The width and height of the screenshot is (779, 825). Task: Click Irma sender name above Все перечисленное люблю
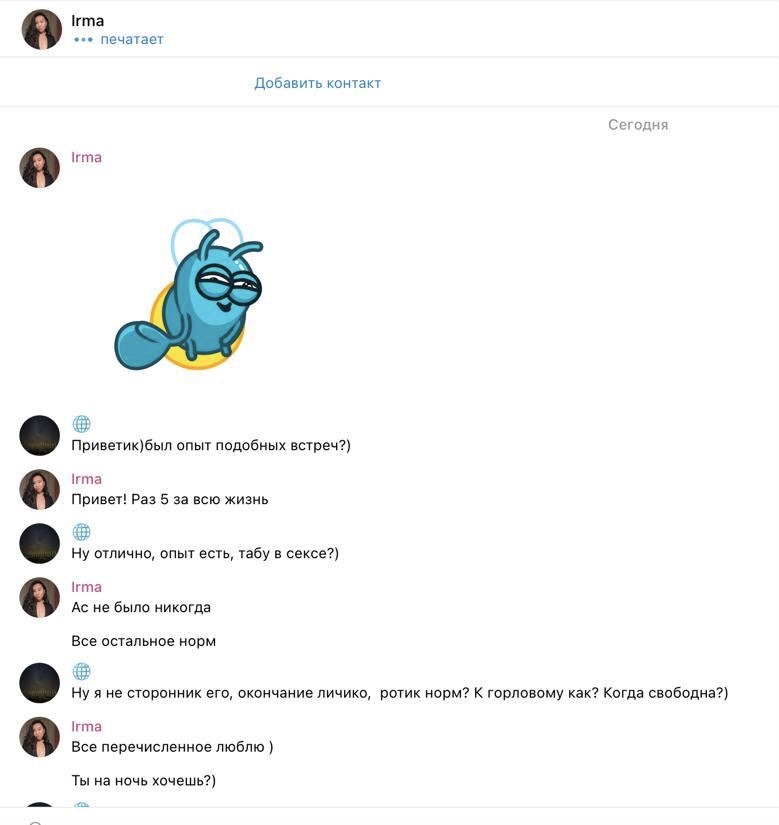pyautogui.click(x=86, y=726)
